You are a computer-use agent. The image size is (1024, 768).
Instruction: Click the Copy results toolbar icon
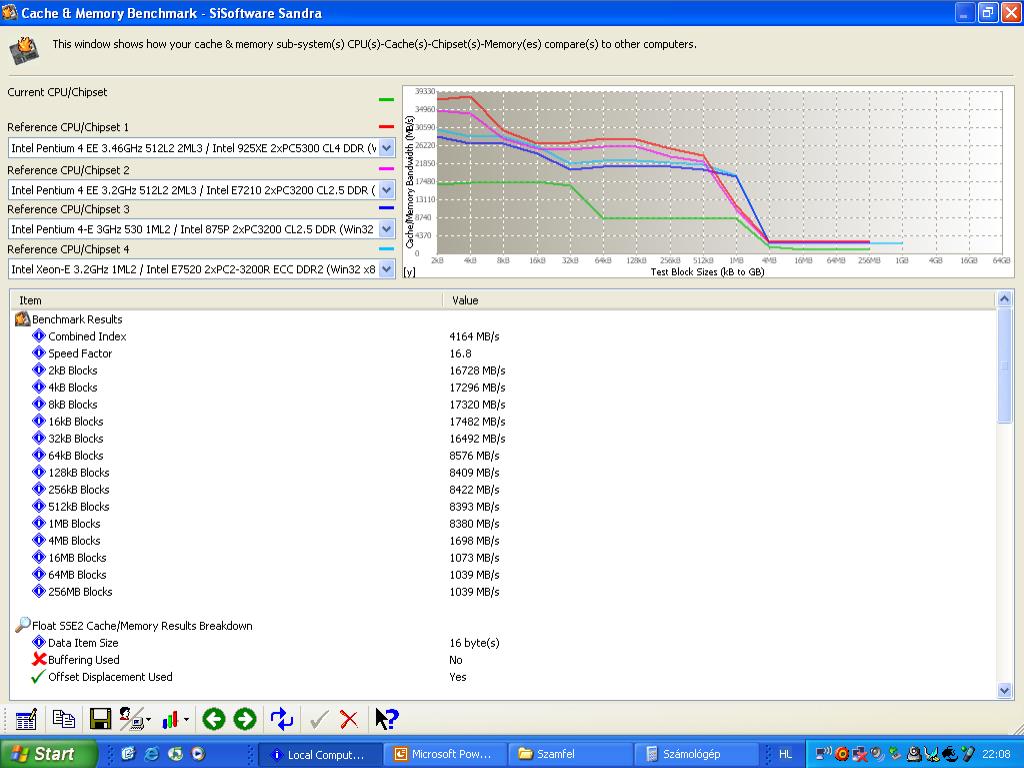tap(63, 719)
